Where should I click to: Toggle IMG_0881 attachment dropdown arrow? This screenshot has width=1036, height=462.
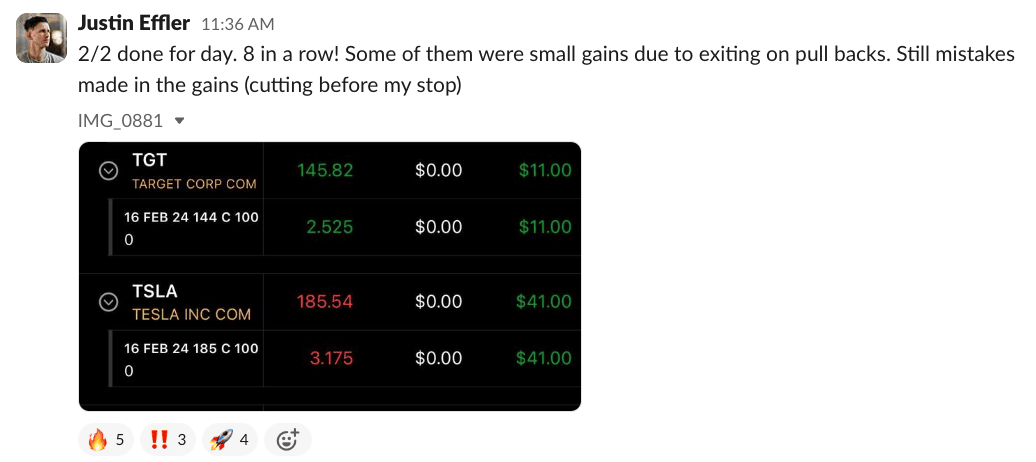(180, 121)
